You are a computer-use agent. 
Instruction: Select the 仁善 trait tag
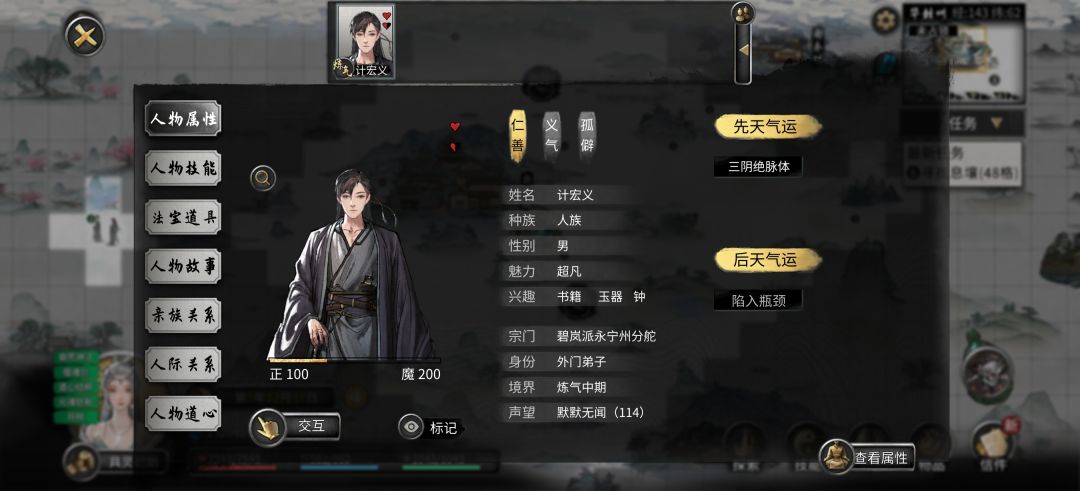point(518,135)
